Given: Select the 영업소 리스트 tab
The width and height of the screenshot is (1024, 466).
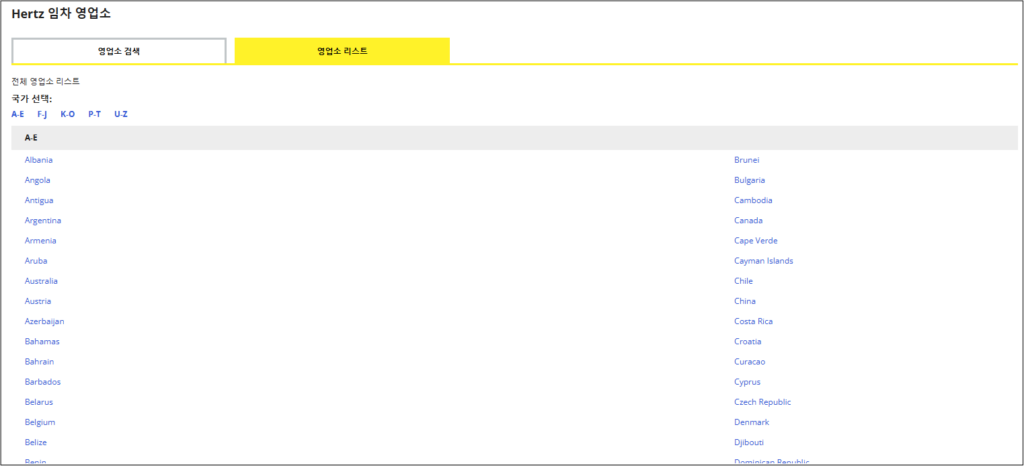Looking at the screenshot, I should [342, 51].
